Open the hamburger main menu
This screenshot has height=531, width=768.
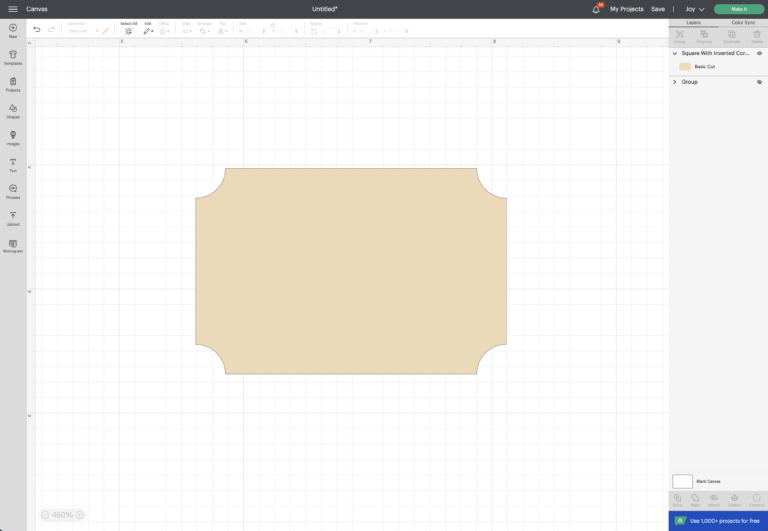(x=13, y=9)
